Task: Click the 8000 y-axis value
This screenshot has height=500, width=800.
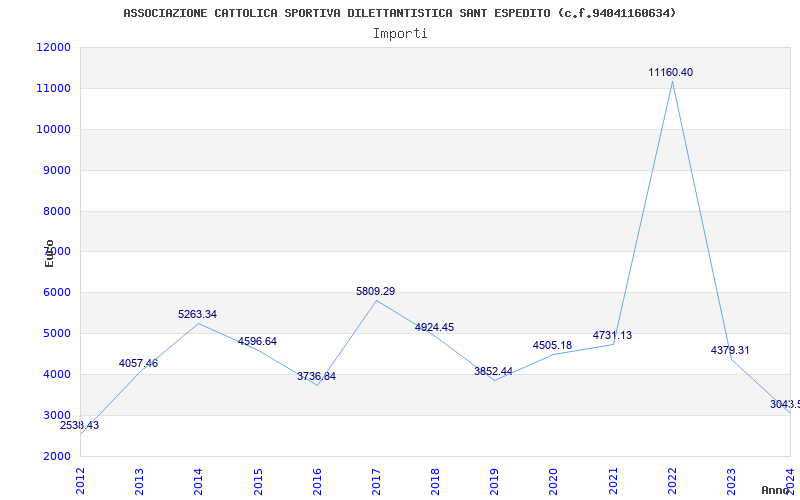Action: [x=55, y=211]
